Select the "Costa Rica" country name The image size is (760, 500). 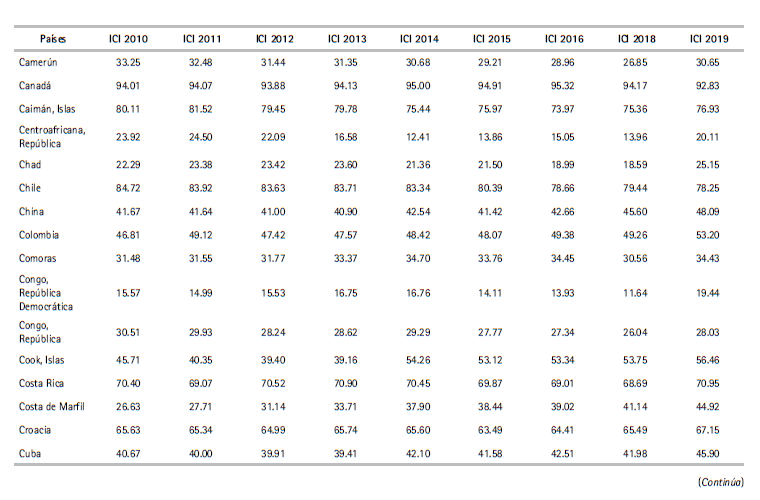point(43,383)
